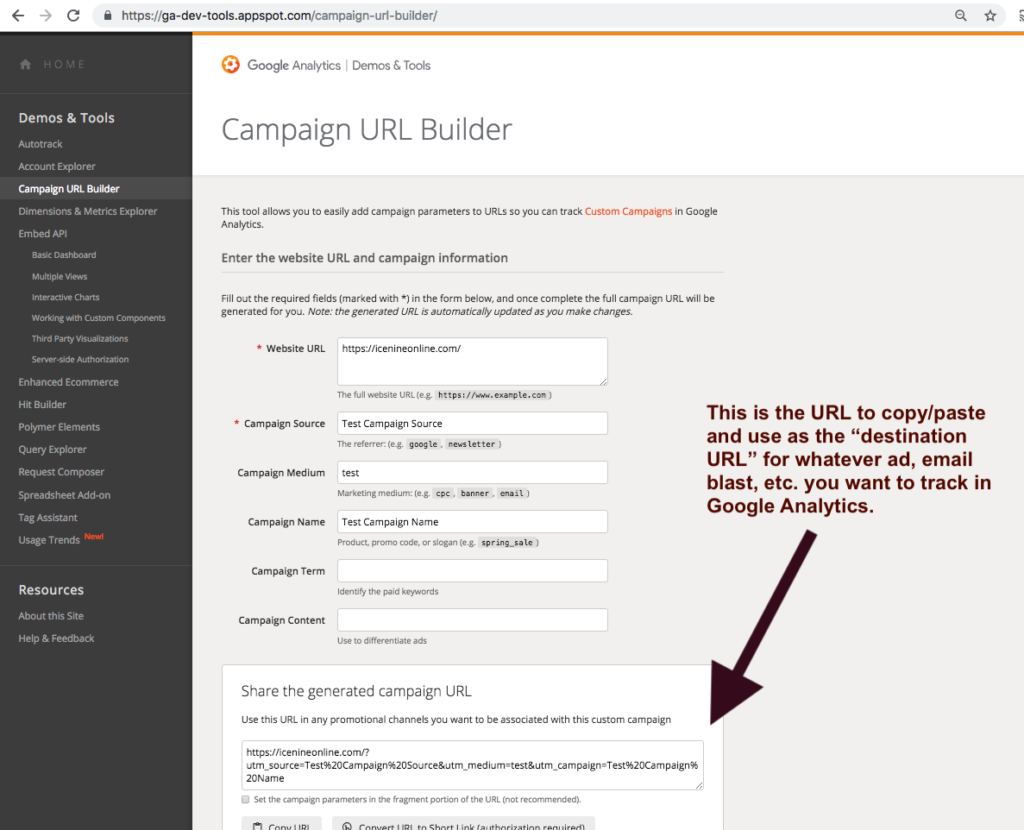Click the Demos & Tools header link
Viewport: 1024px width, 830px height.
[391, 65]
